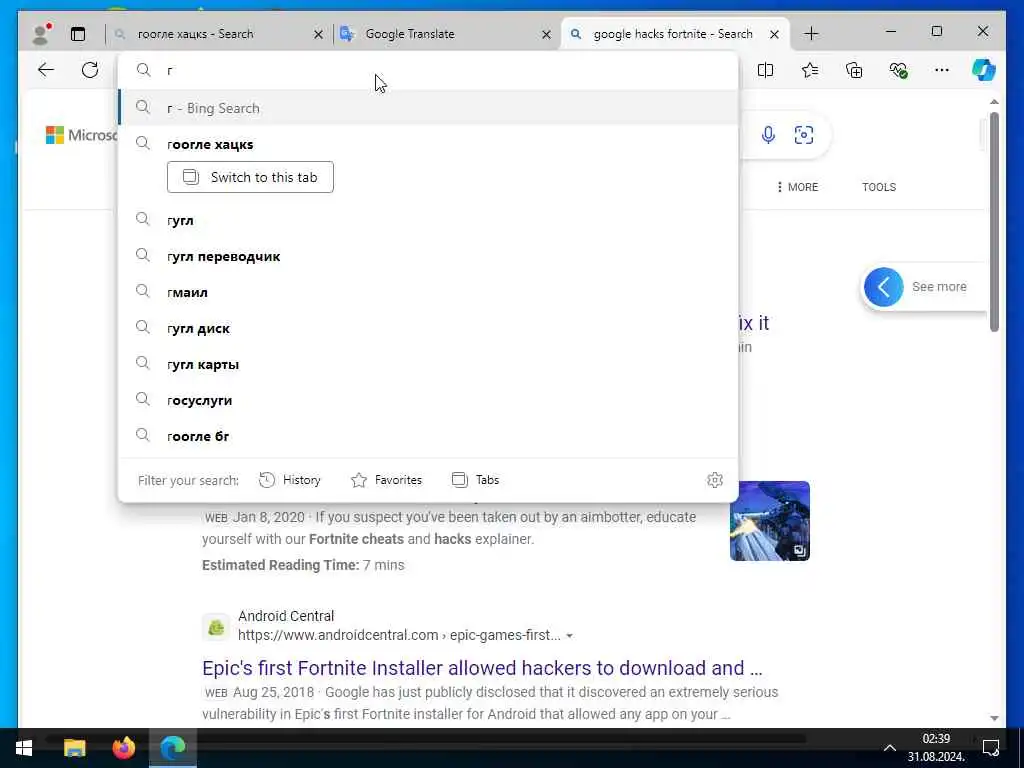
Task: Launch Firefox from the taskbar
Action: pyautogui.click(x=123, y=748)
